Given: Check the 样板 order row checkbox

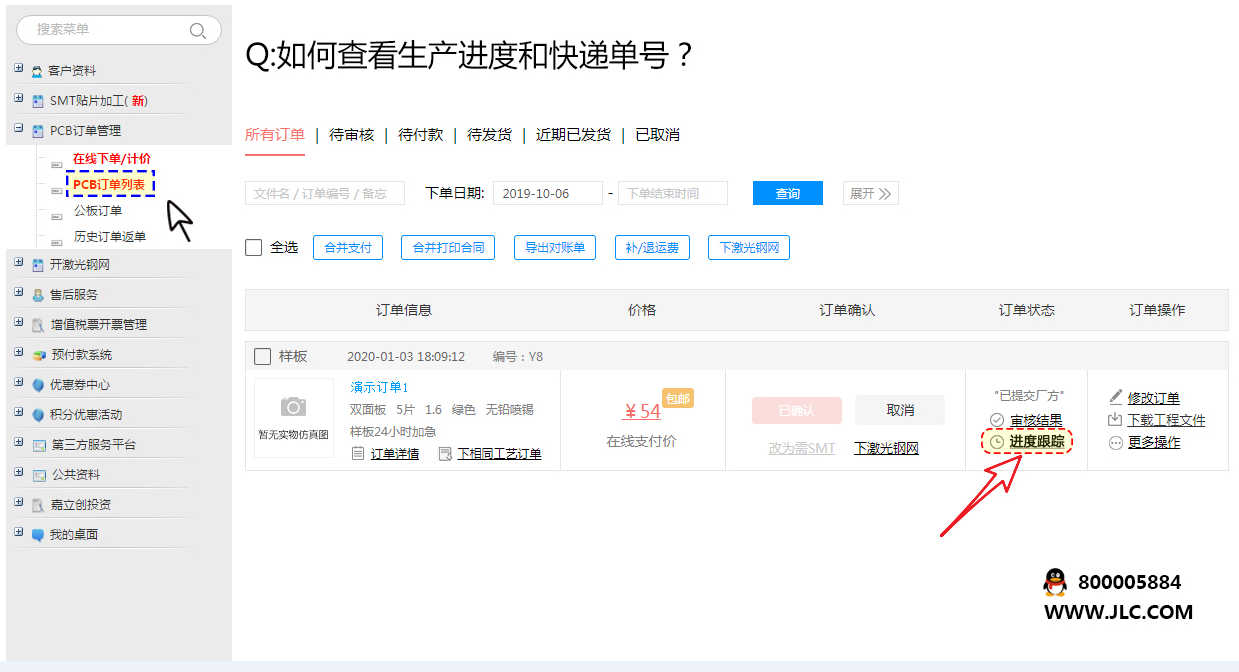Looking at the screenshot, I should (262, 356).
